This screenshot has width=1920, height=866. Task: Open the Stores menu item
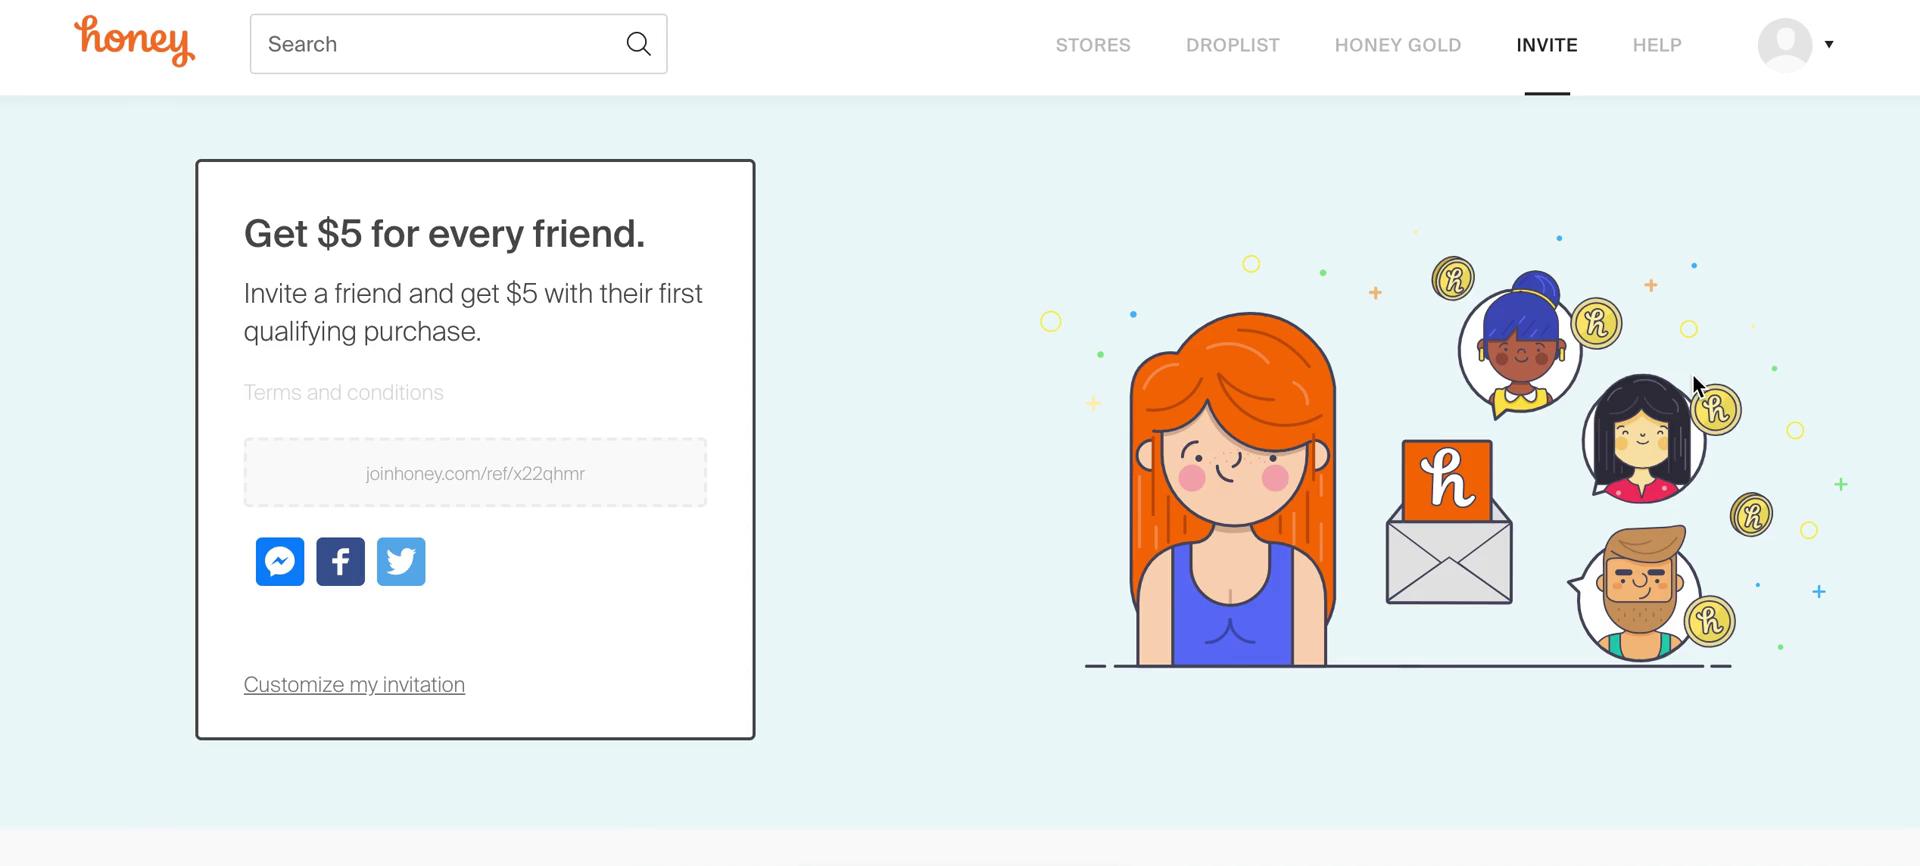pyautogui.click(x=1093, y=45)
